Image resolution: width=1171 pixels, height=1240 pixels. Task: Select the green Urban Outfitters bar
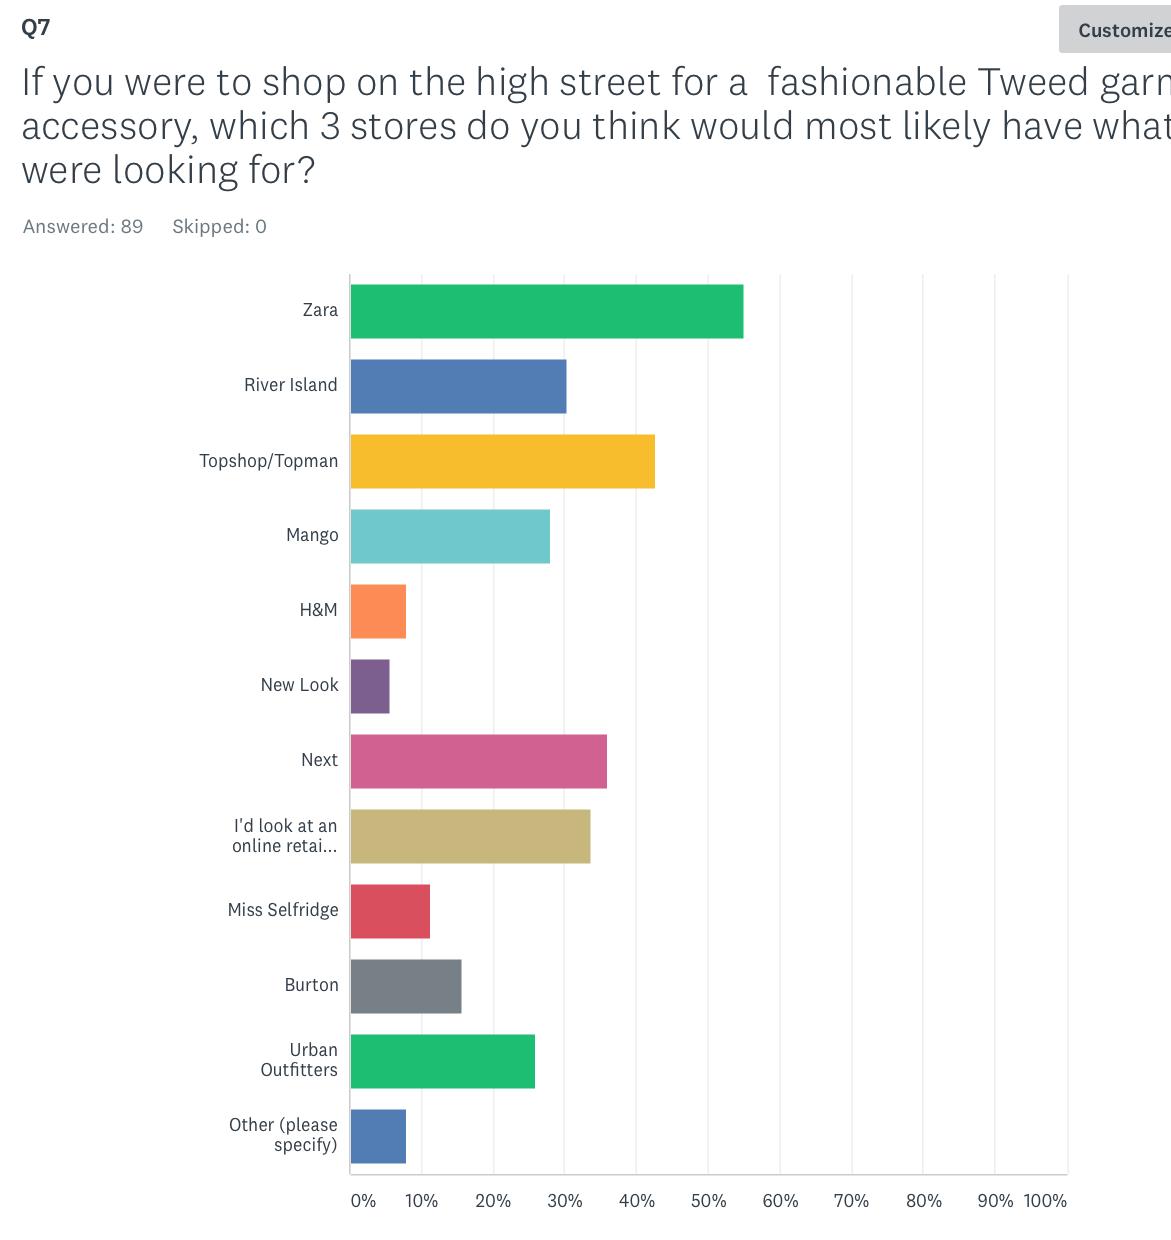click(x=443, y=1061)
